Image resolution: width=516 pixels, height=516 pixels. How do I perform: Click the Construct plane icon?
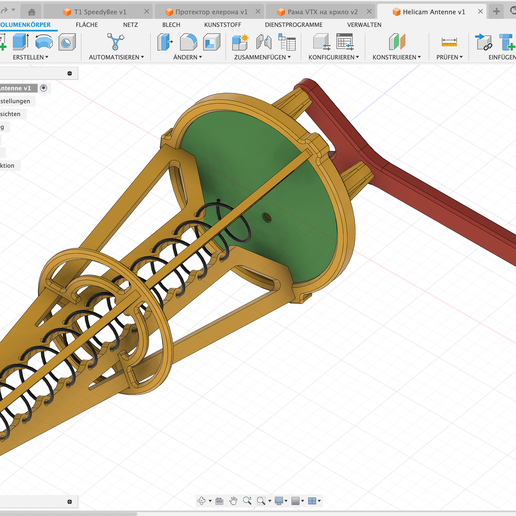pos(397,42)
